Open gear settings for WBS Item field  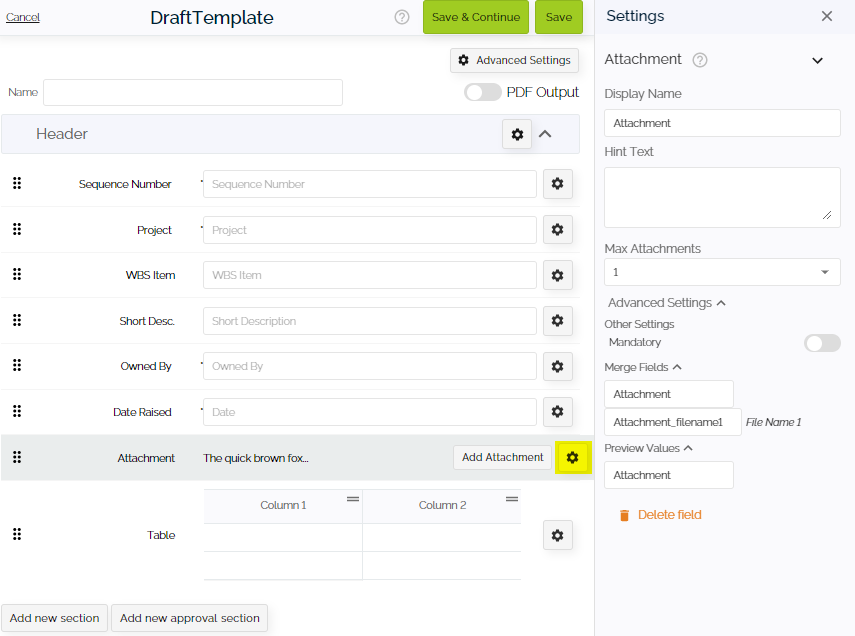(x=557, y=275)
